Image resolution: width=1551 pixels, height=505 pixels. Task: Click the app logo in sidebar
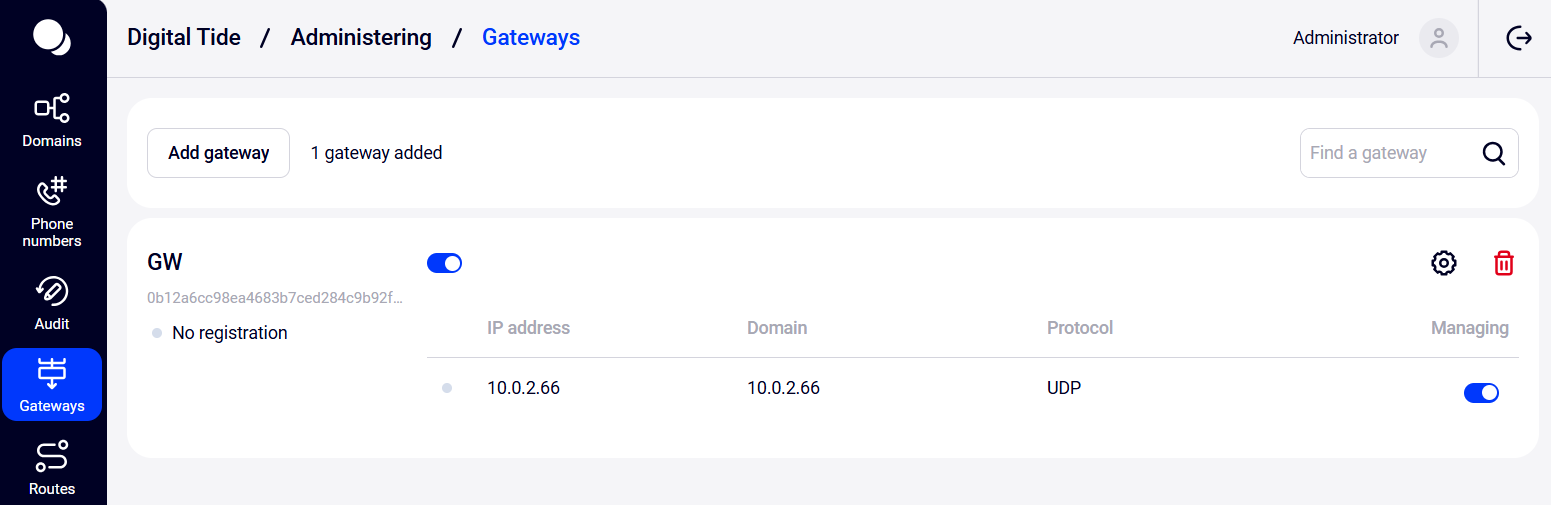(52, 37)
